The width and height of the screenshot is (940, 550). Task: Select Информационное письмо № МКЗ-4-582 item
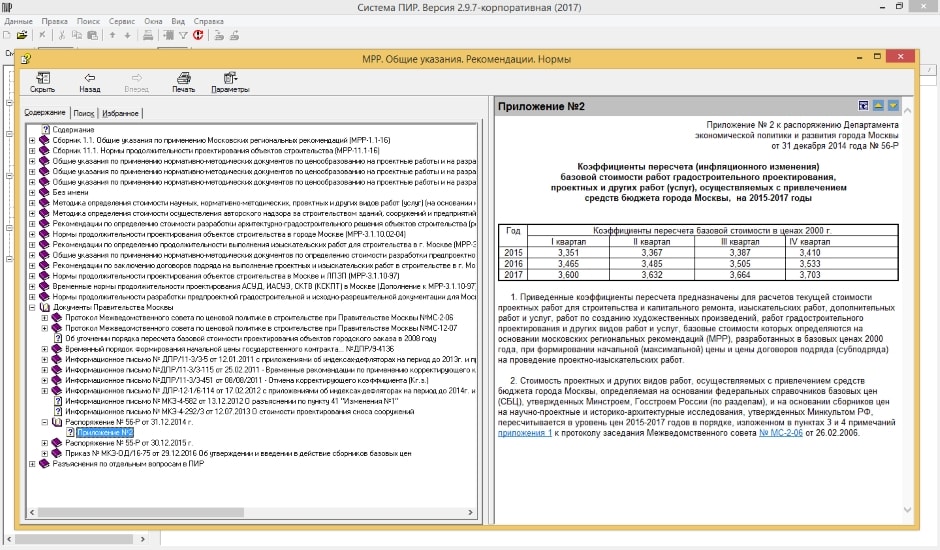pos(231,401)
